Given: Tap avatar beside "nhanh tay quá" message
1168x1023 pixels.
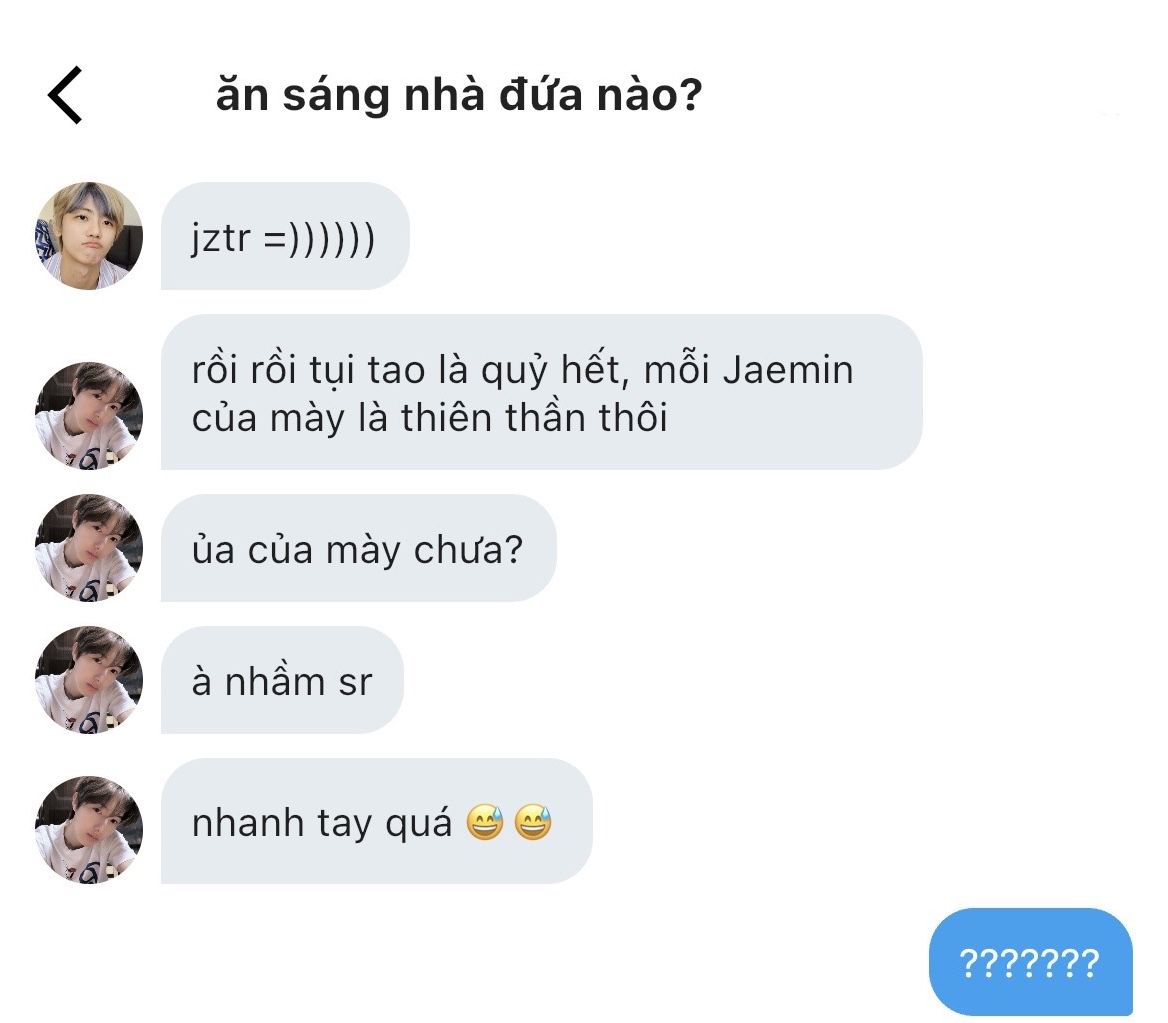Looking at the screenshot, I should (x=89, y=829).
